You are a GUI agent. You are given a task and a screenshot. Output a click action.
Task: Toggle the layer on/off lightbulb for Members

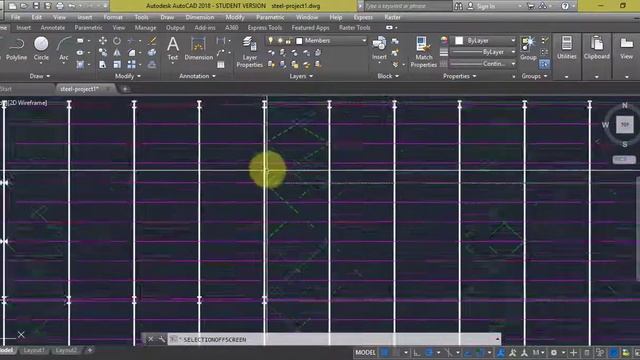271,40
